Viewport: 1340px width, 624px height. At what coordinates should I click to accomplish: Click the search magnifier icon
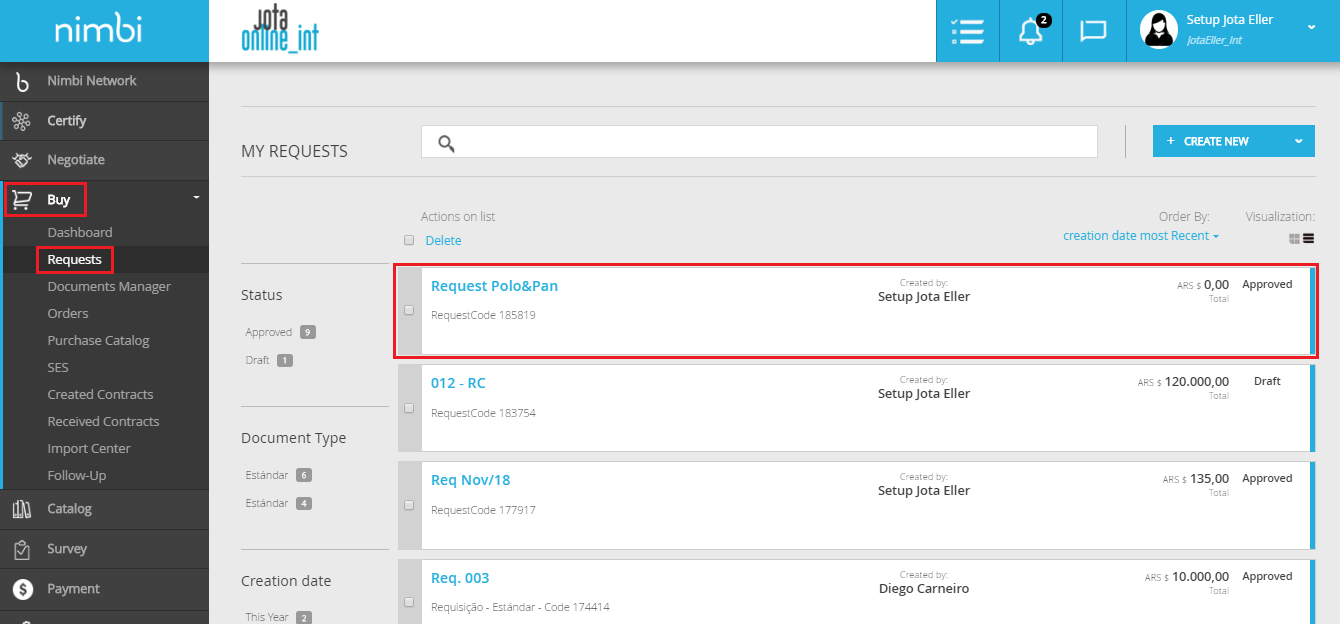tap(447, 143)
